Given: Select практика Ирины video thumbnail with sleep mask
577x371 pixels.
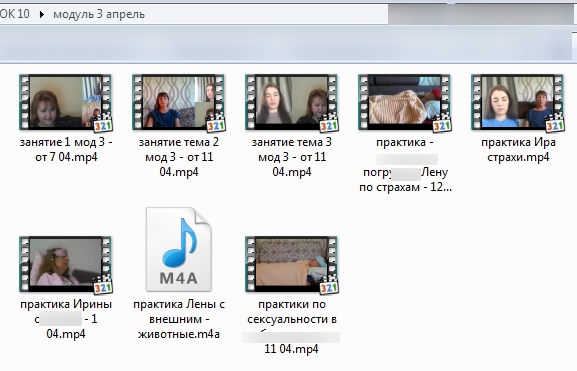Looking at the screenshot, I should [66, 265].
